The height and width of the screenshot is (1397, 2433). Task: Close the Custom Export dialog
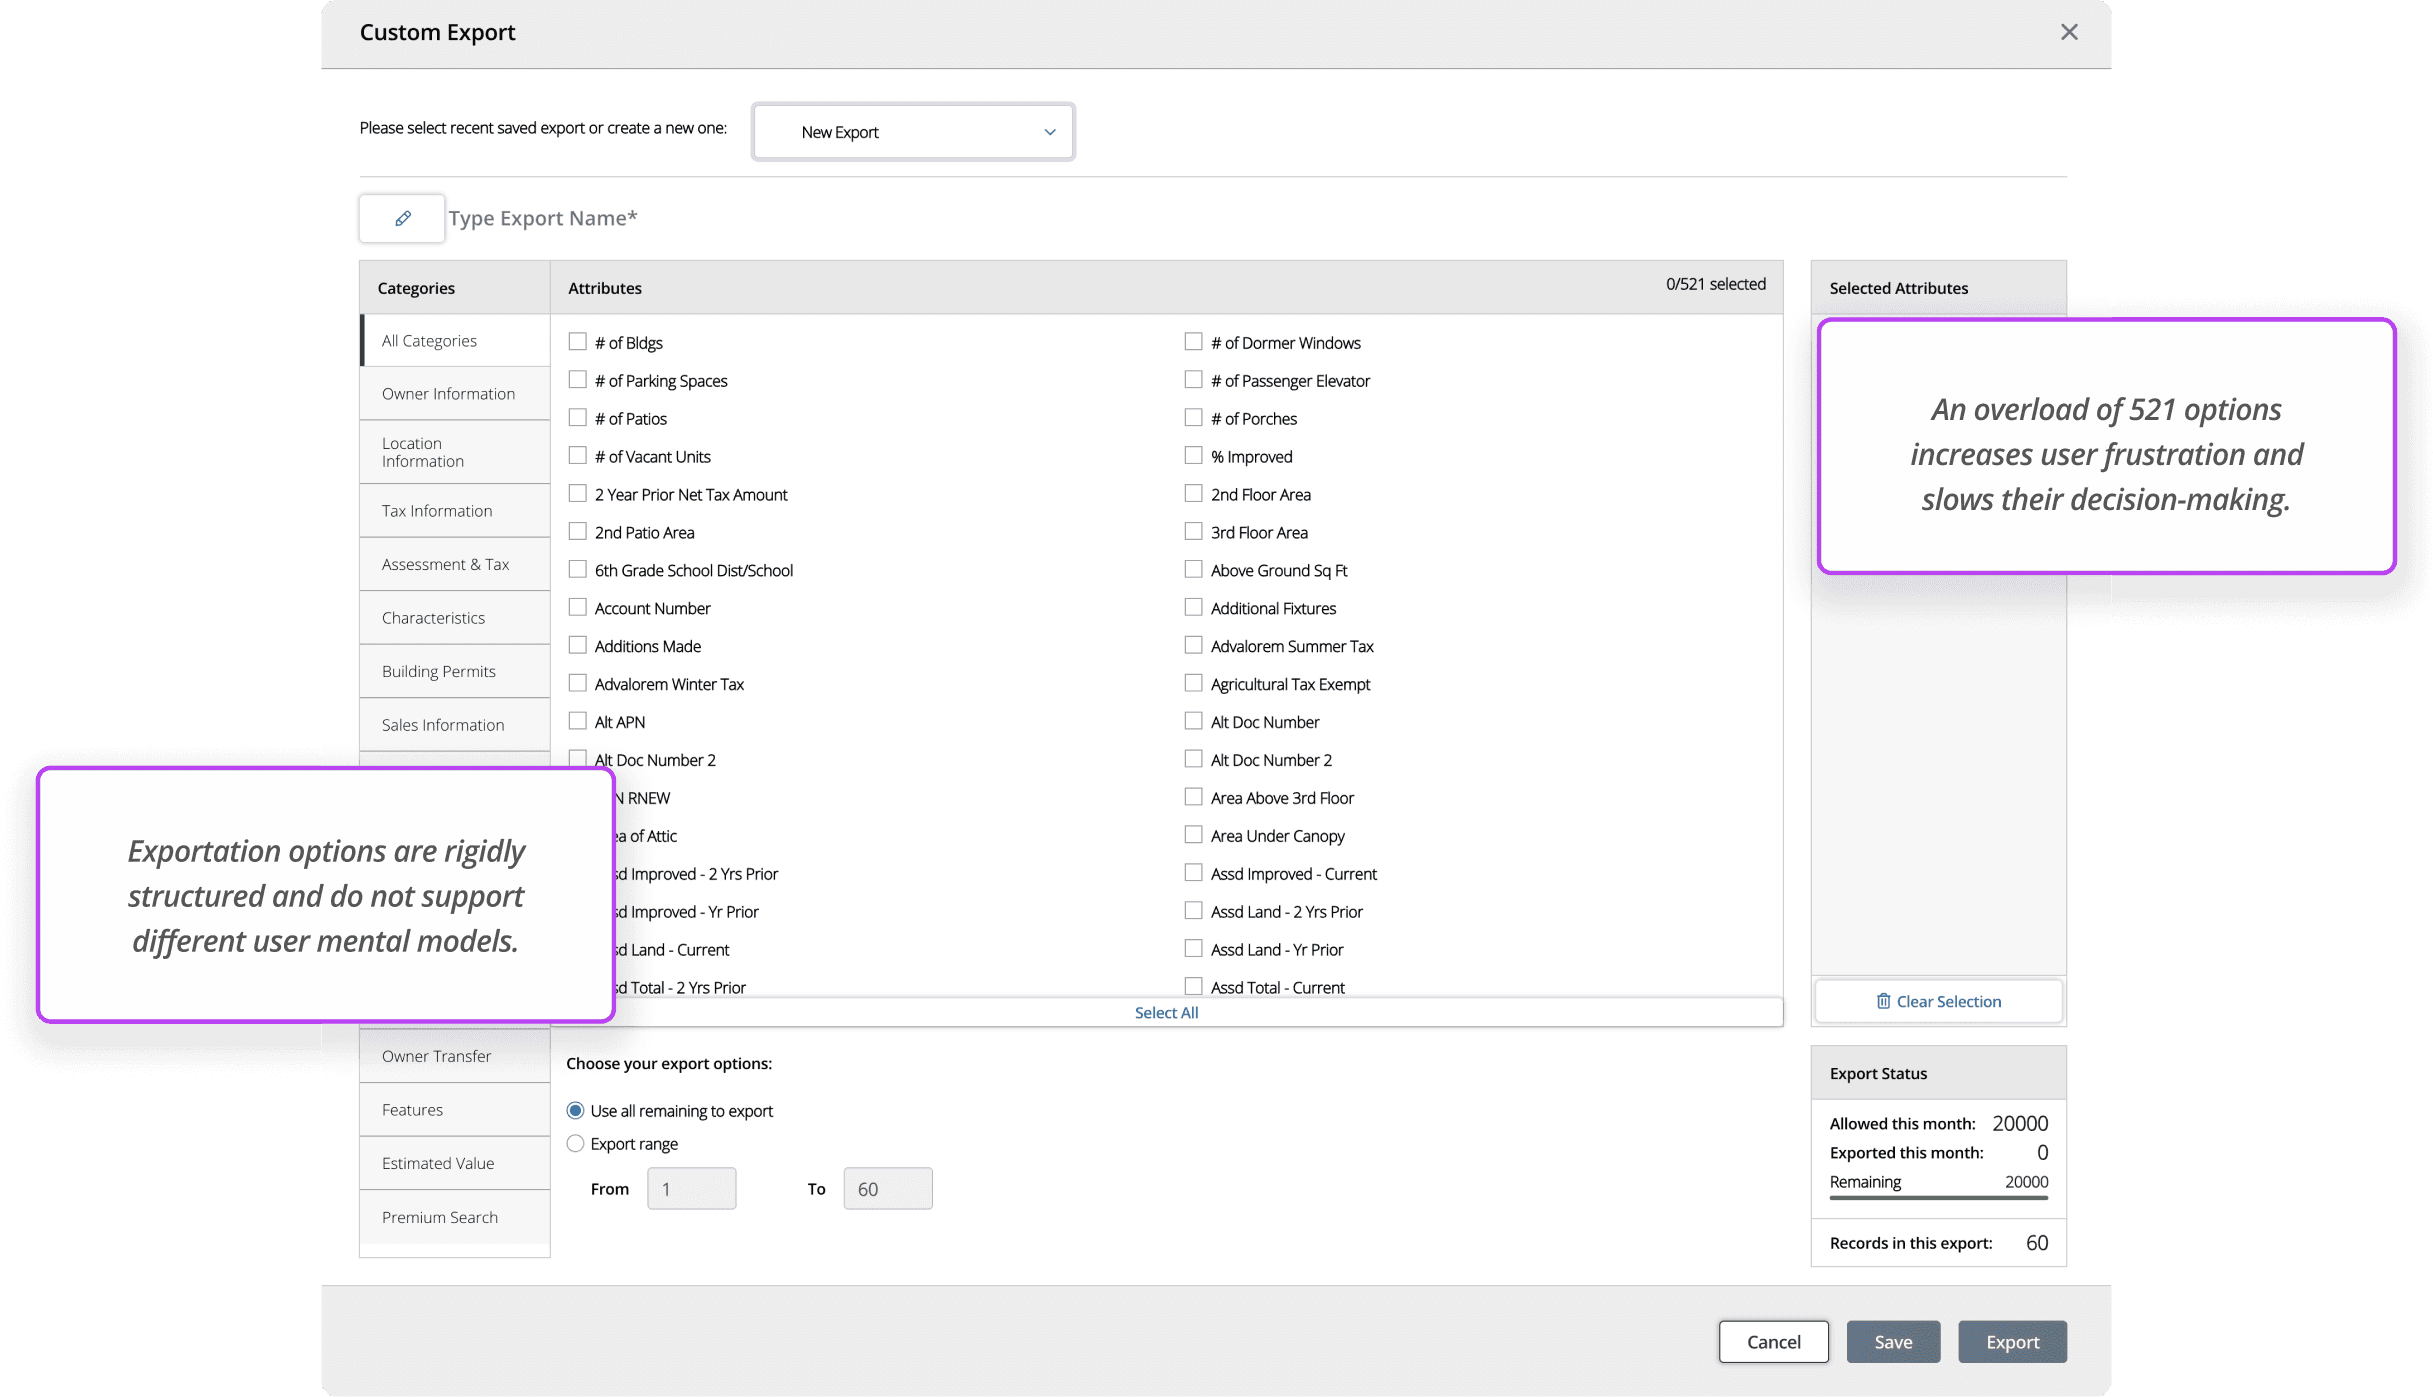click(2069, 32)
